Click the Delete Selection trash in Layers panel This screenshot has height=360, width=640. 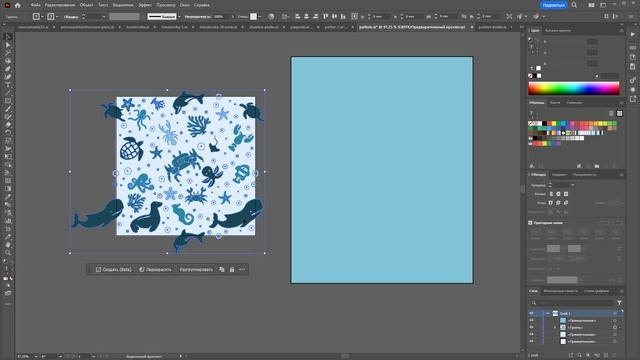[x=614, y=355]
